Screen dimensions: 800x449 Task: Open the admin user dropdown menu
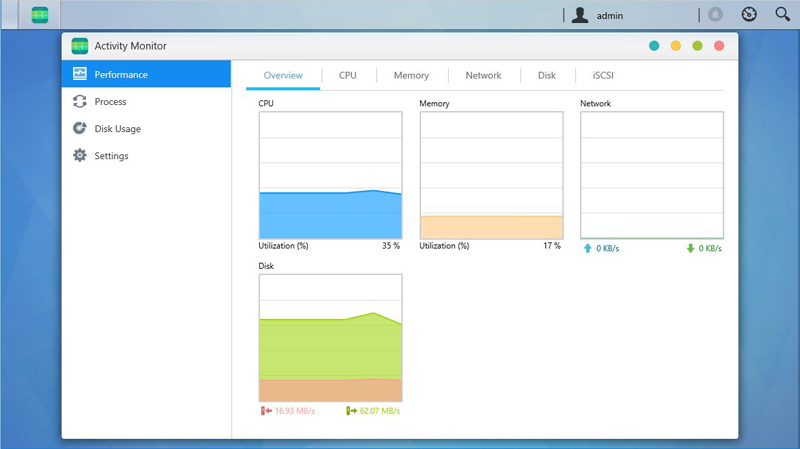tap(609, 16)
